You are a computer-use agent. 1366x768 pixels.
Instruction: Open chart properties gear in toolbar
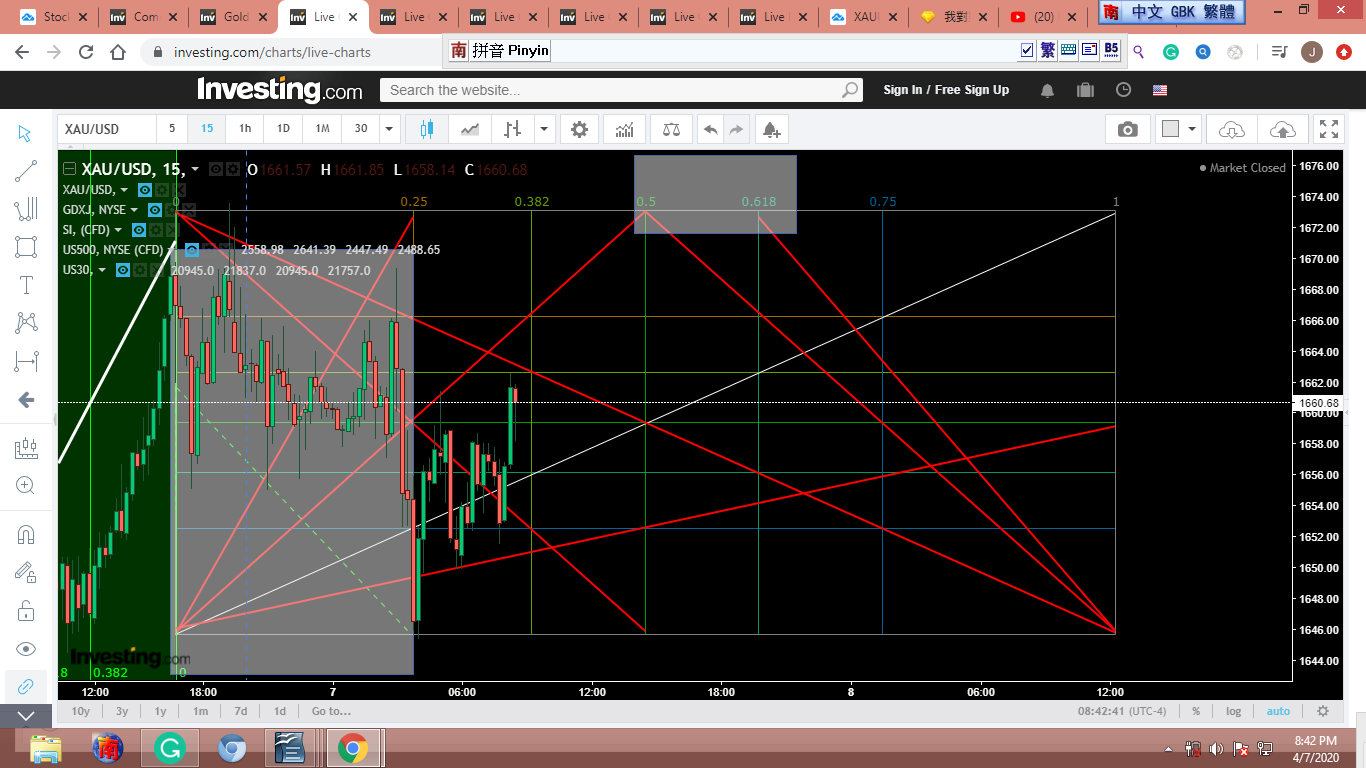click(x=579, y=129)
